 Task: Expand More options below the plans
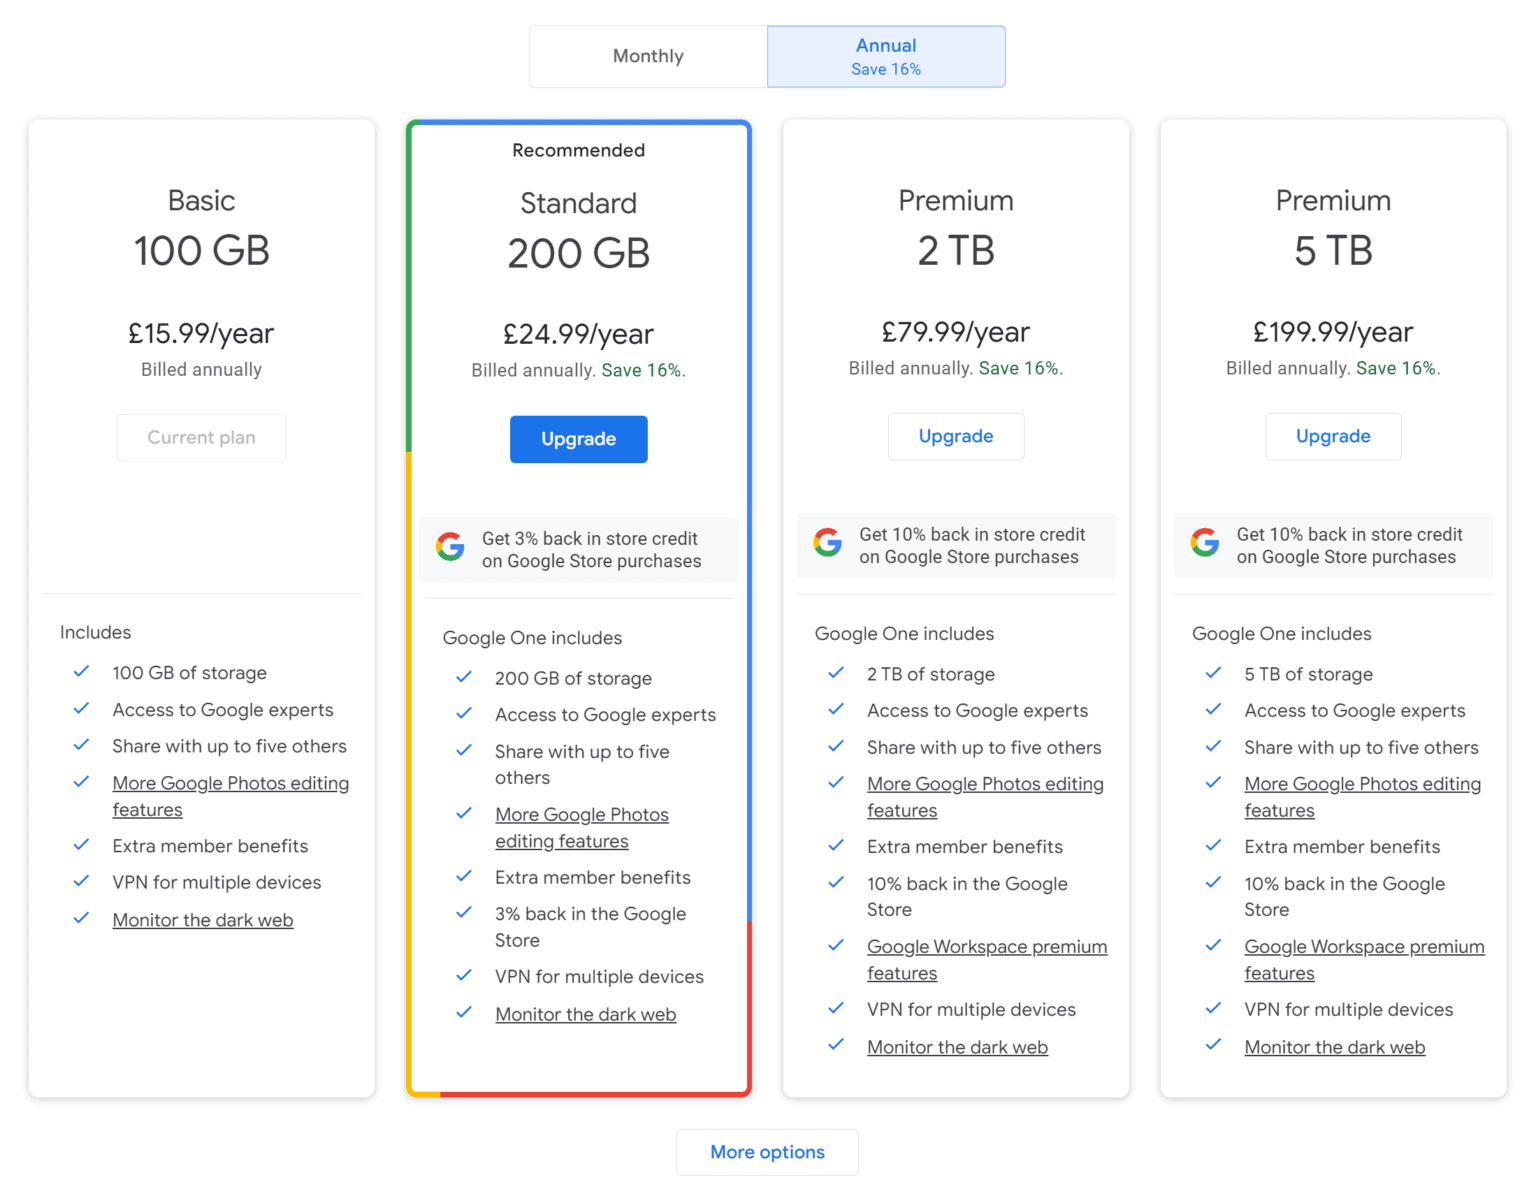767,1152
